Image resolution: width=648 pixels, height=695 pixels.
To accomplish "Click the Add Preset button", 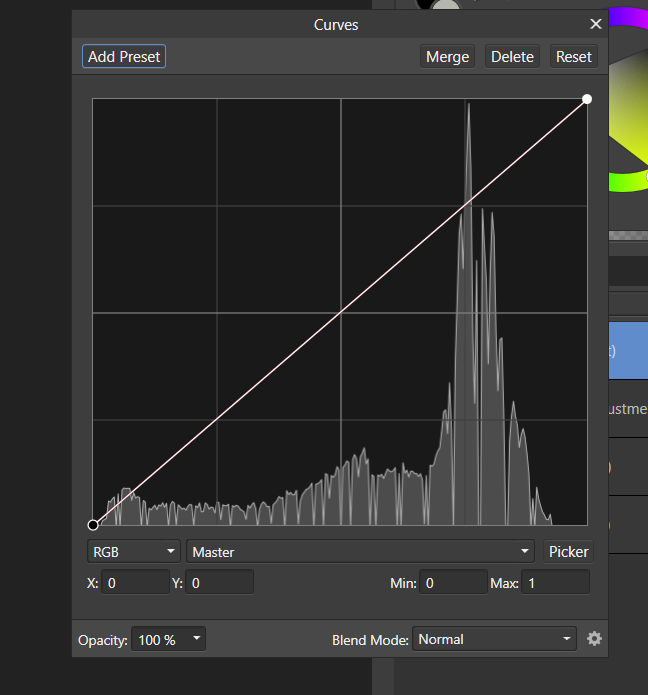I will 124,56.
